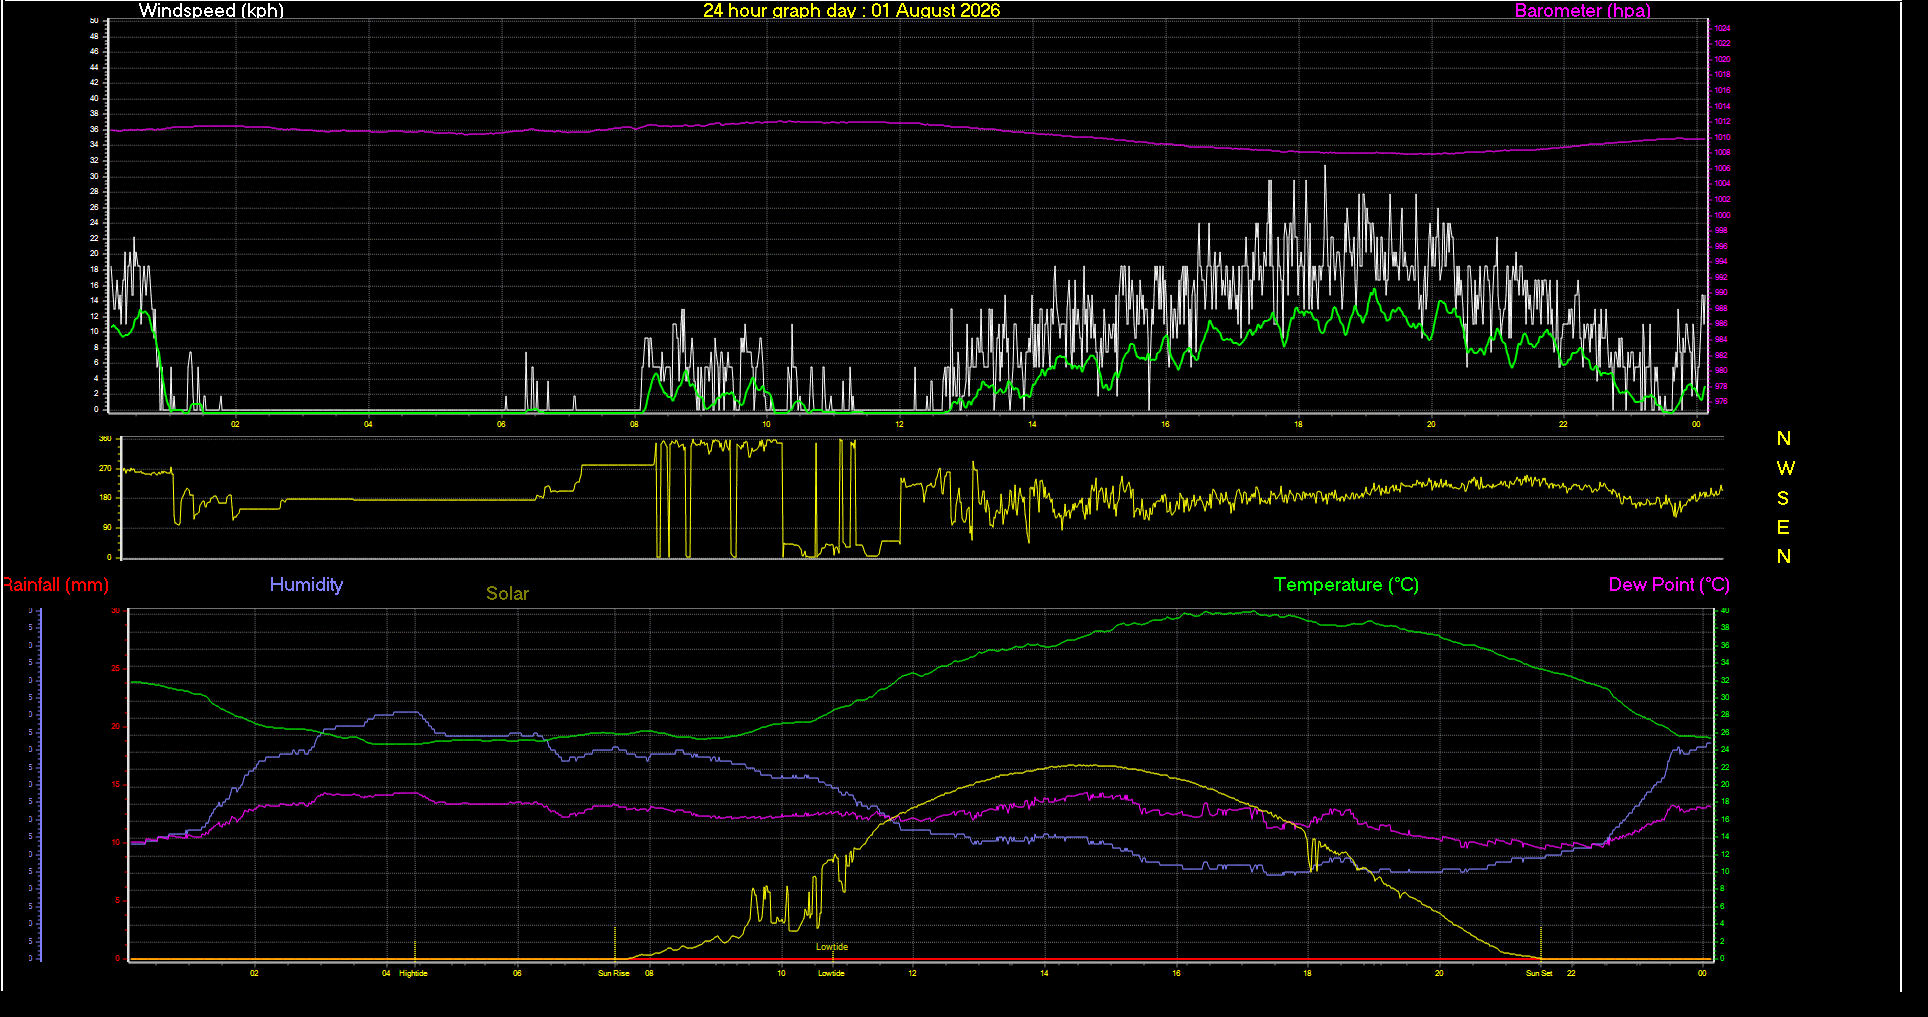1928x1017 pixels.
Task: Click the '24 hour graph day : 01 August 2026' heading
Action: coord(851,11)
